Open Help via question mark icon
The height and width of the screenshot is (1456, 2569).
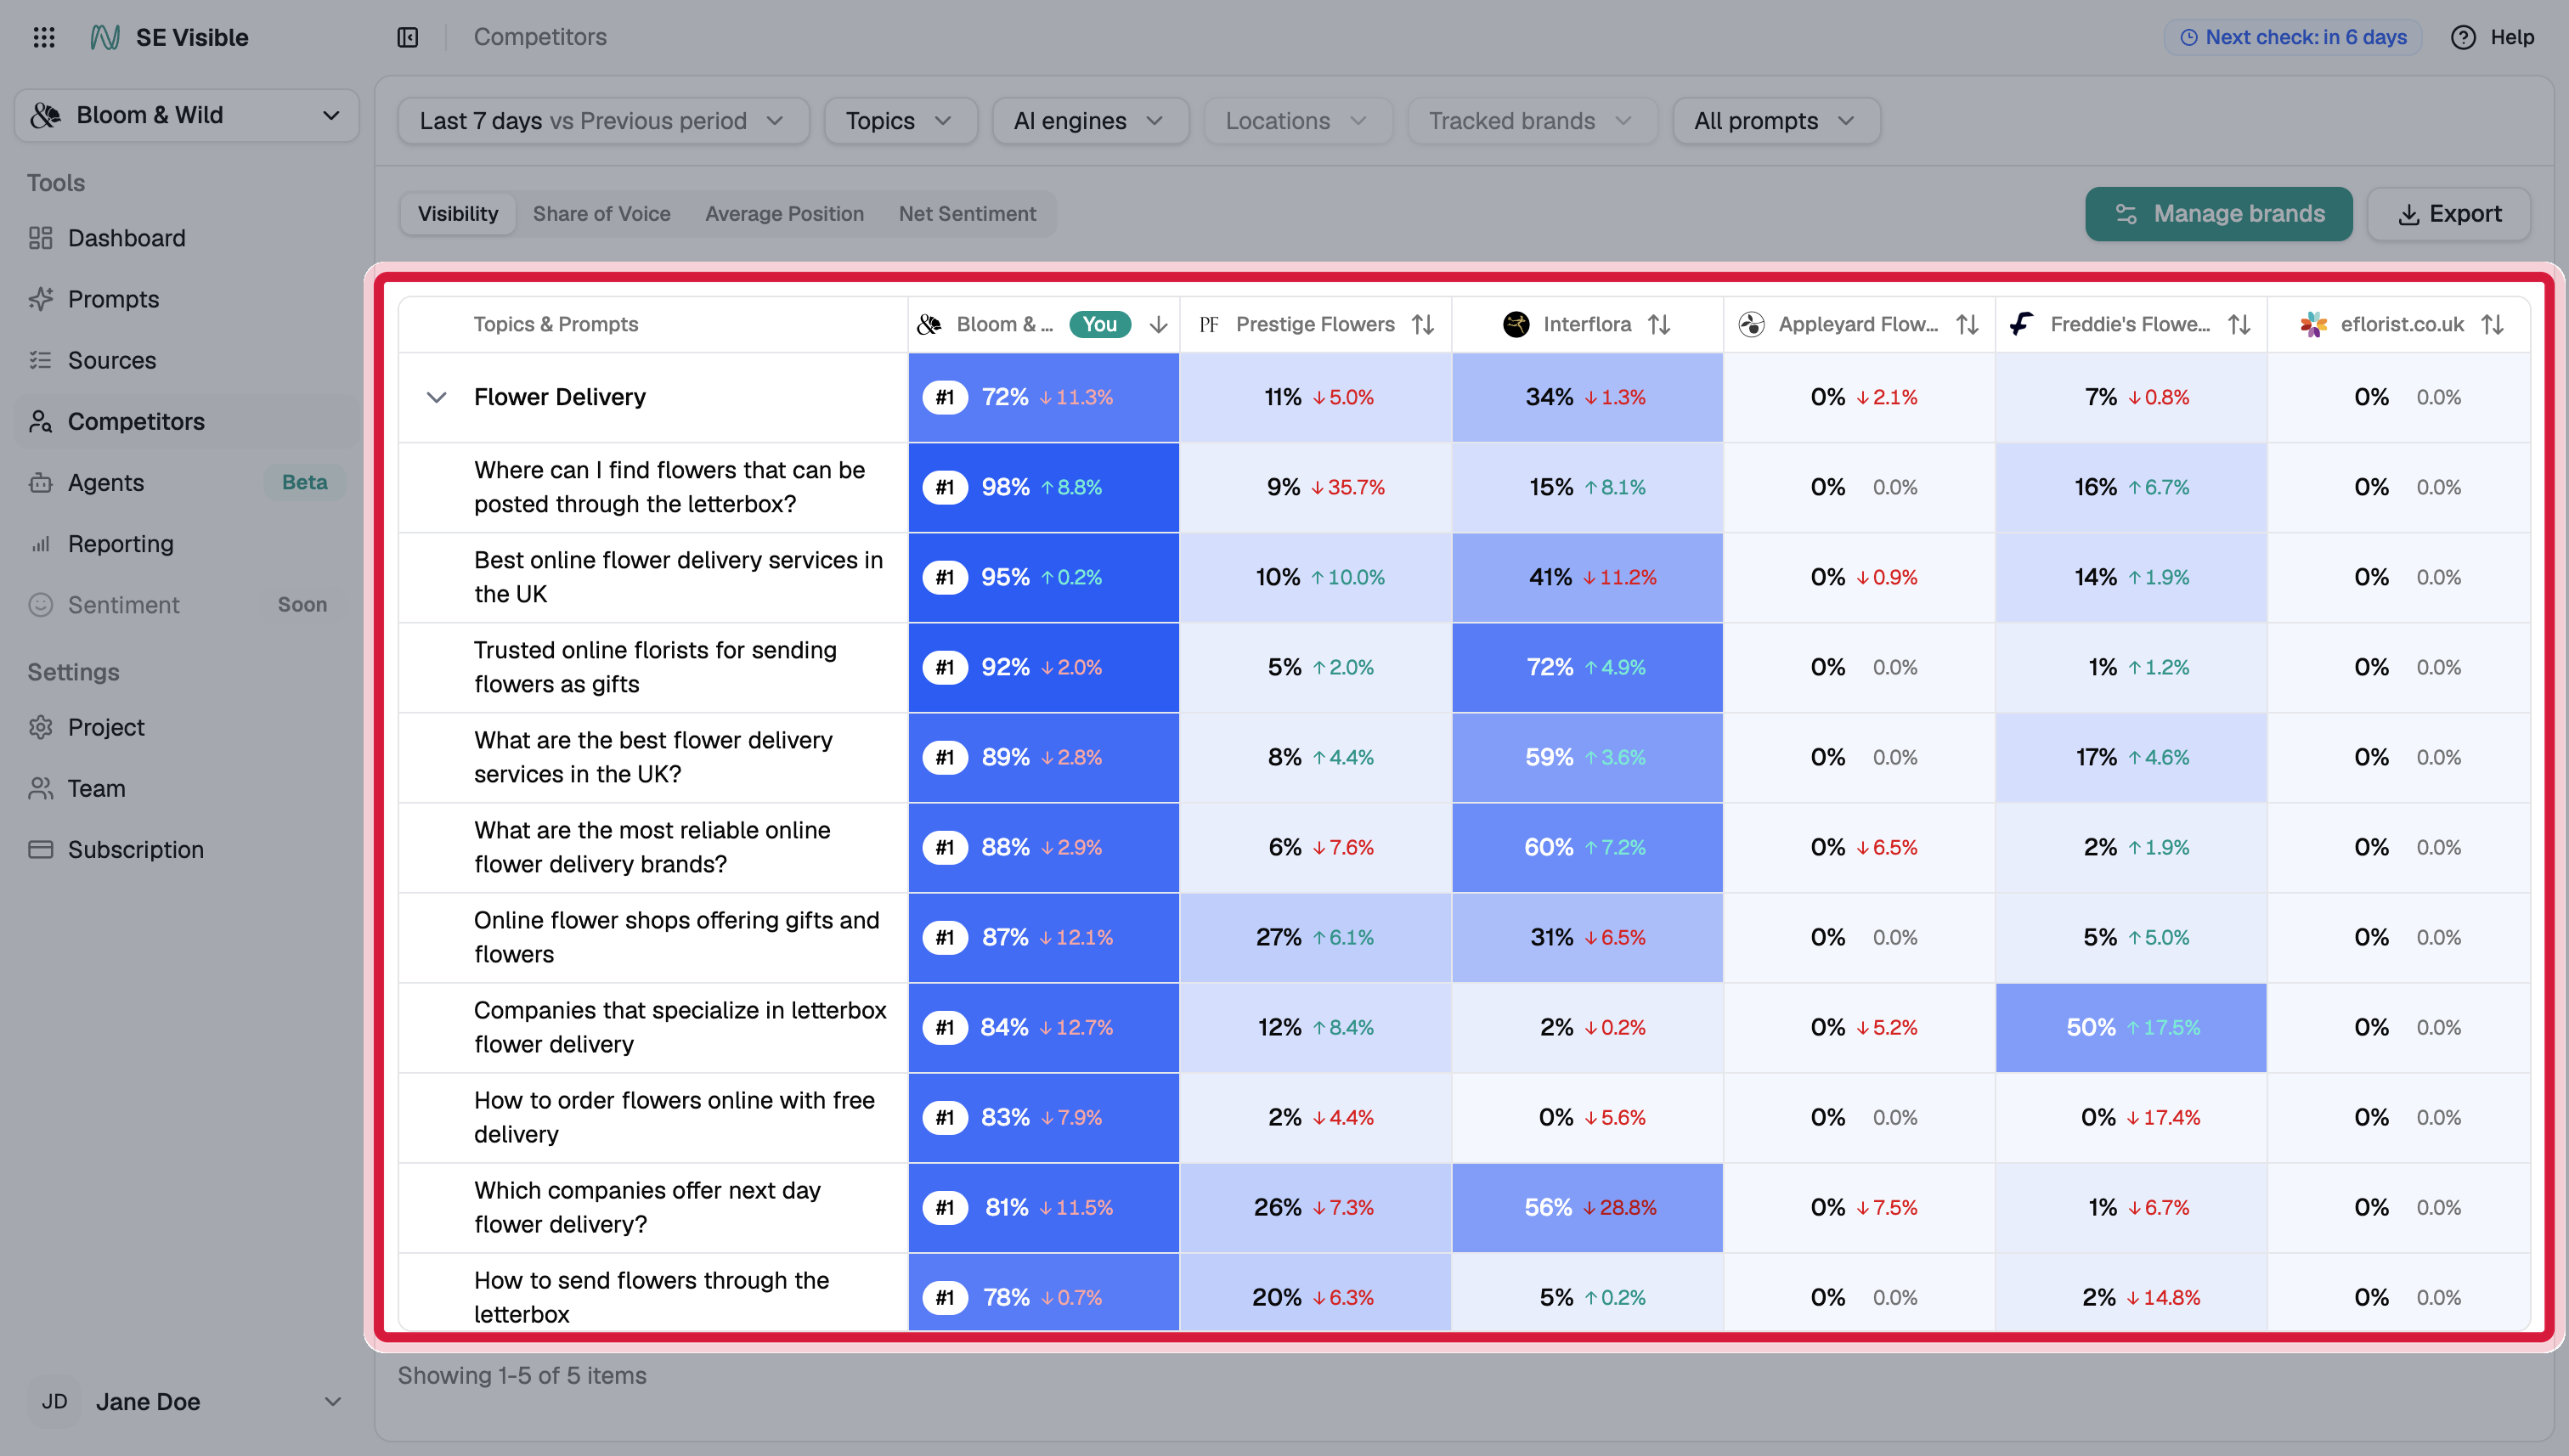coord(2463,37)
